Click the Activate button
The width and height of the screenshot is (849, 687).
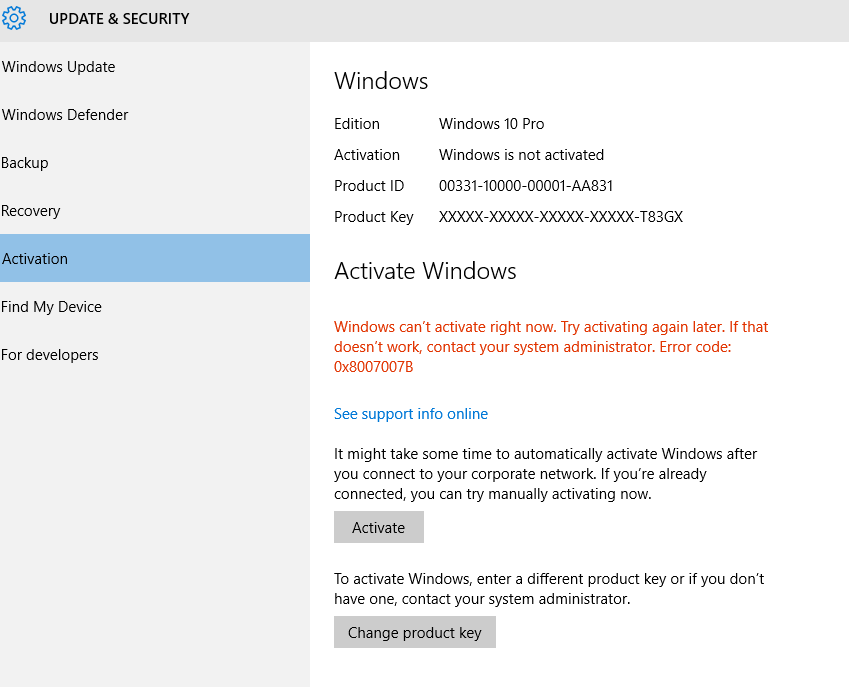378,527
